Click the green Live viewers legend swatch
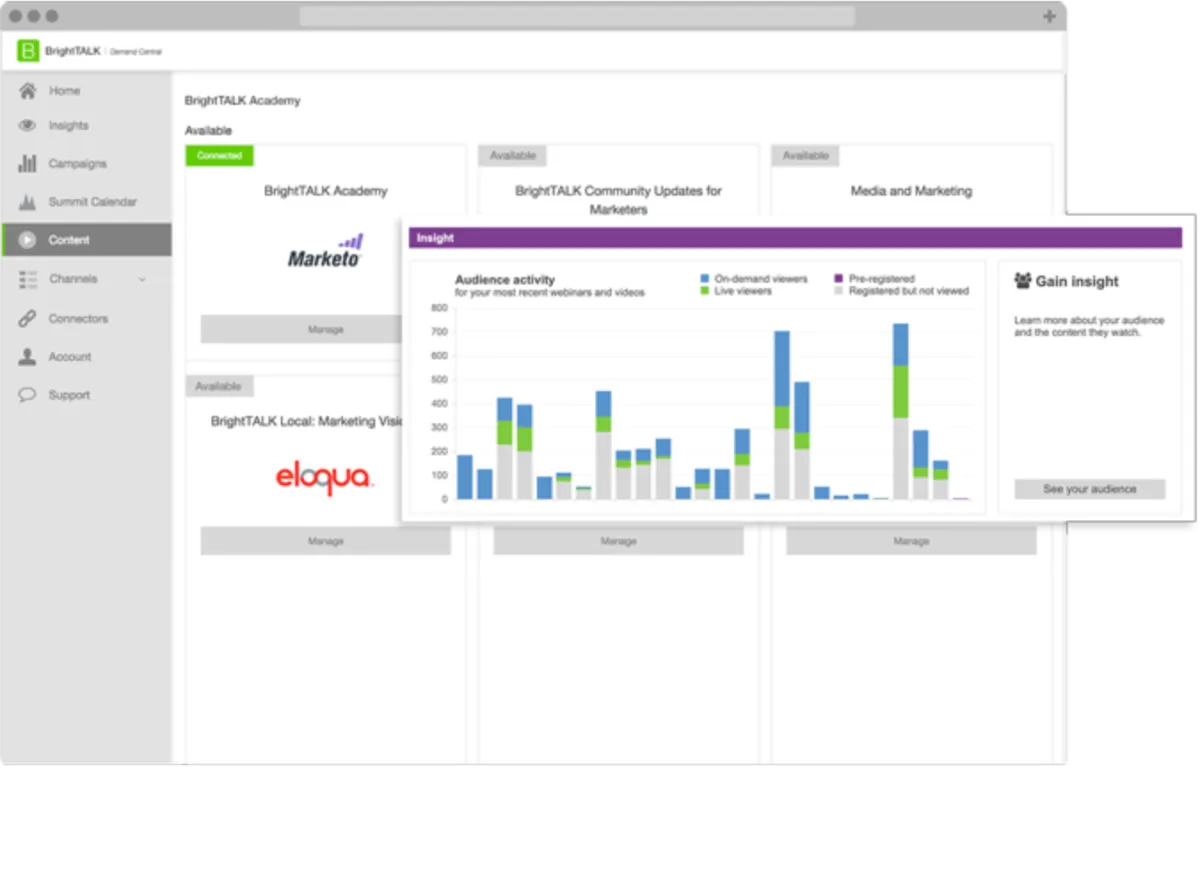Screen dimensions: 1200x889 [x=705, y=291]
